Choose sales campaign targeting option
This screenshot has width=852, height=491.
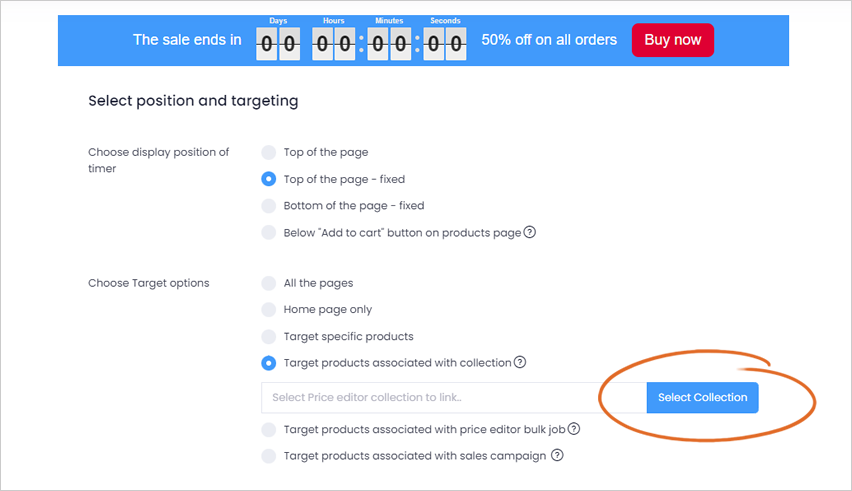tap(268, 456)
